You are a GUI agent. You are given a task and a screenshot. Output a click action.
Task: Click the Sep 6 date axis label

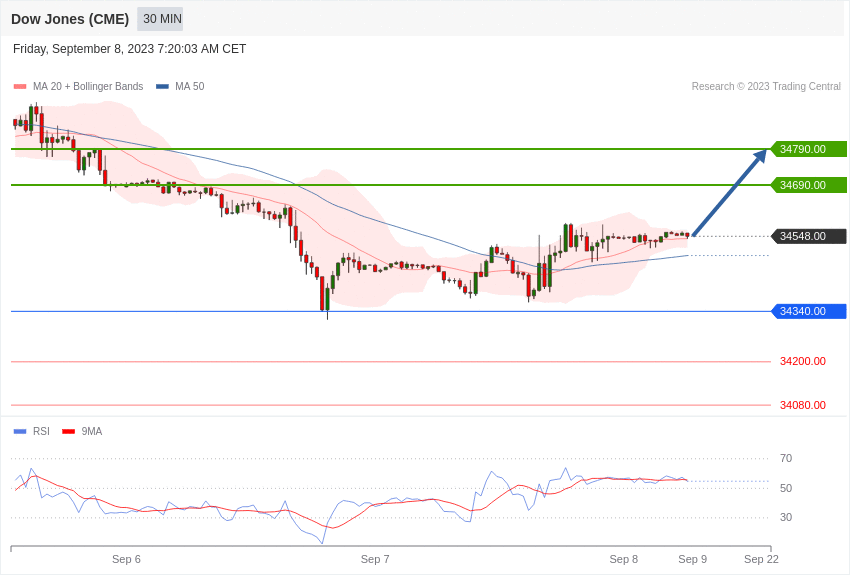[126, 559]
